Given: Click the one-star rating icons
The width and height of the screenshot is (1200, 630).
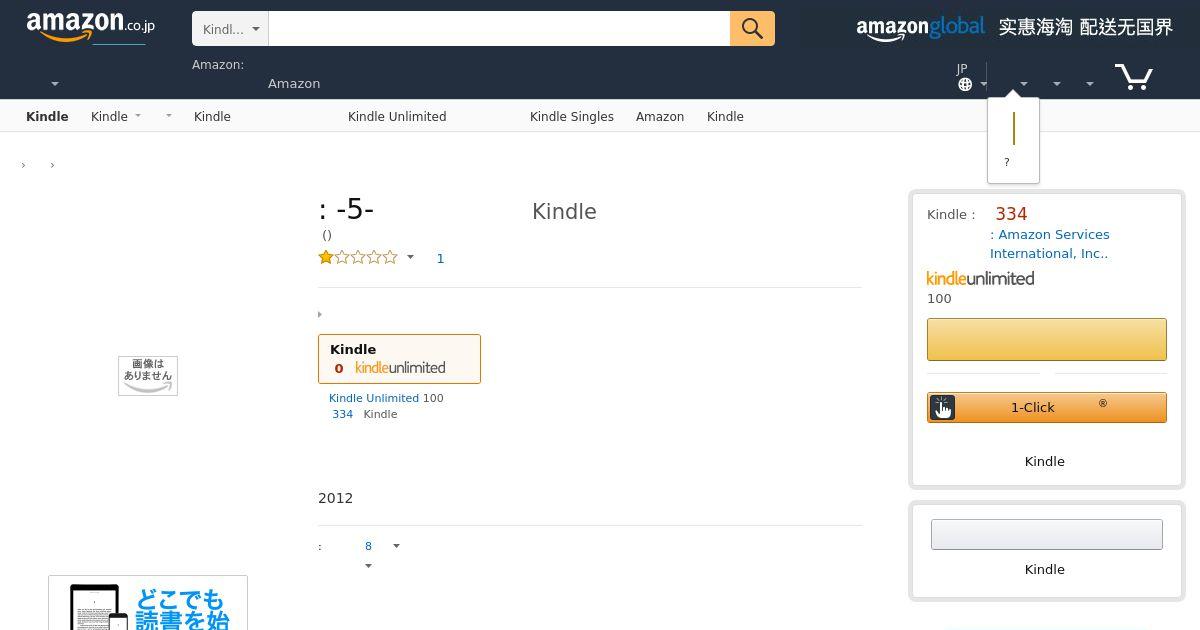Looking at the screenshot, I should (358, 258).
